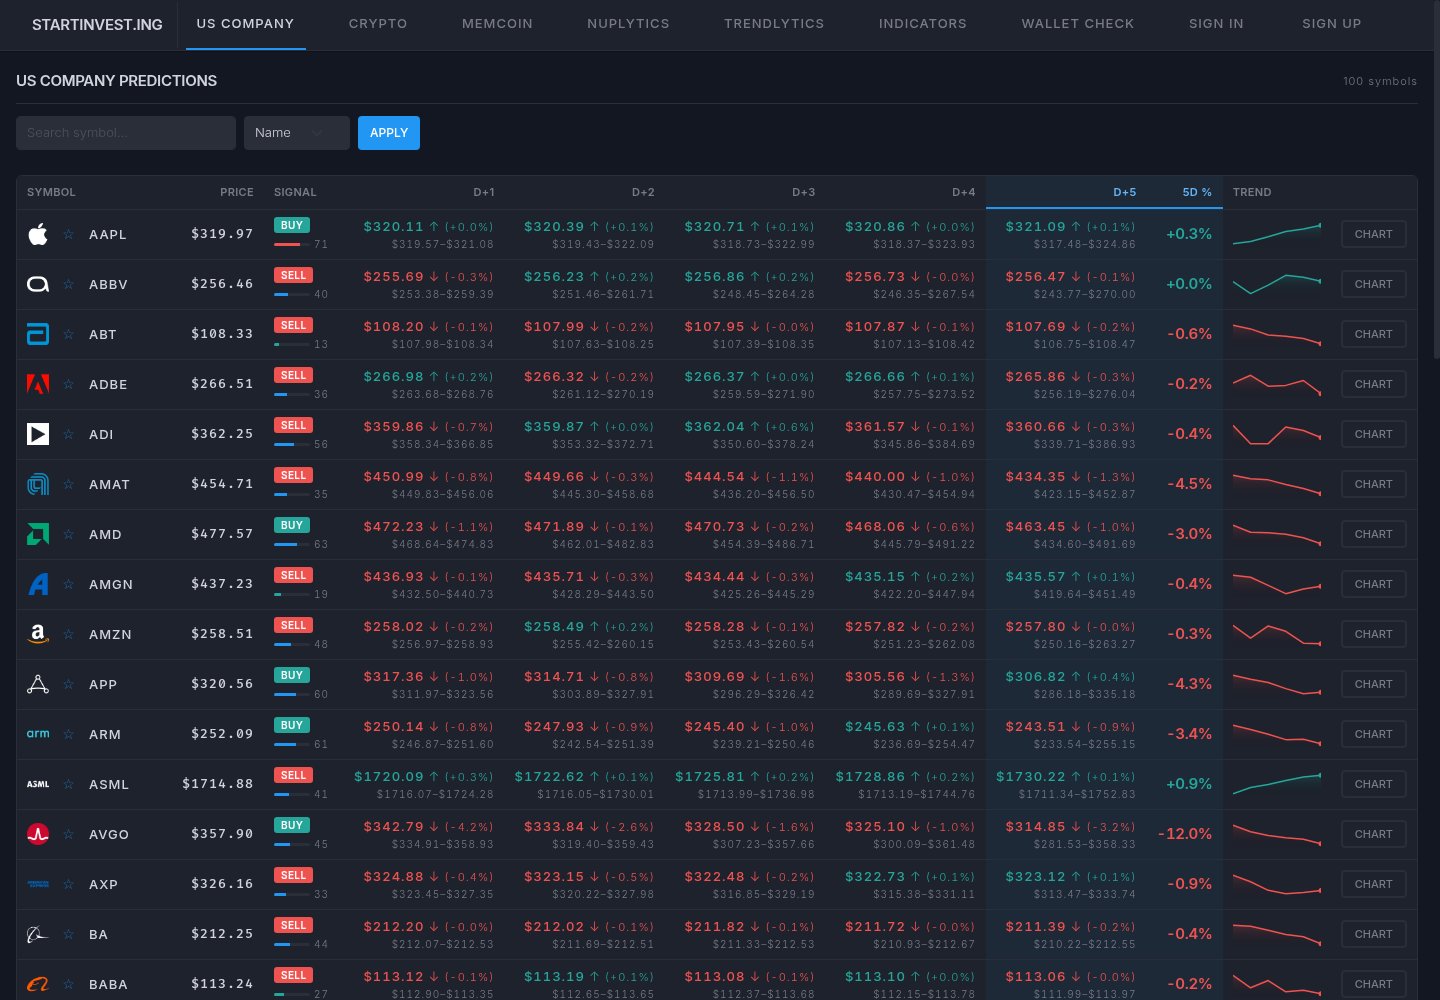1440x1000 pixels.
Task: Click the AbbVie logo icon in ABBV row
Action: [38, 284]
